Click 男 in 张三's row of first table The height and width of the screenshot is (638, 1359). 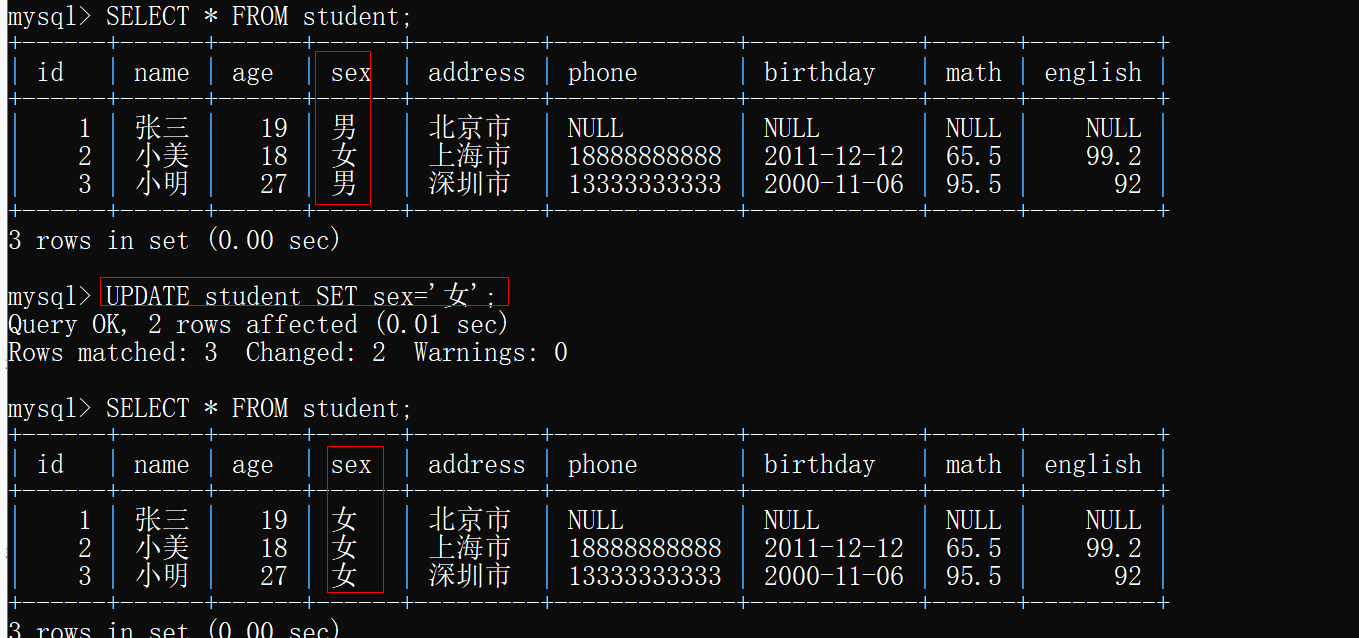point(344,128)
